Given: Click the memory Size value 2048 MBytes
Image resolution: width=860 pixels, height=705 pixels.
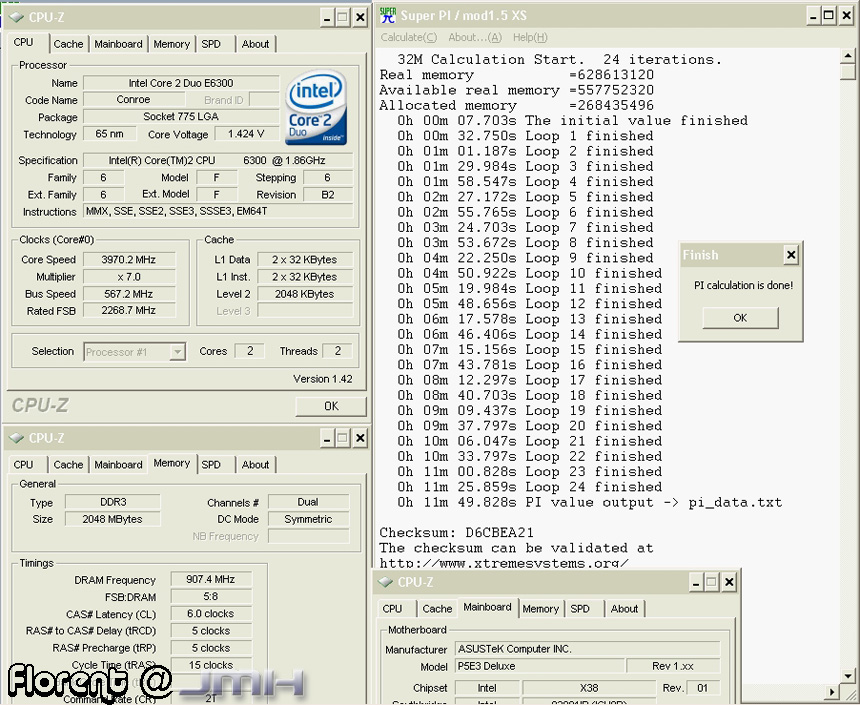Looking at the screenshot, I should 113,519.
